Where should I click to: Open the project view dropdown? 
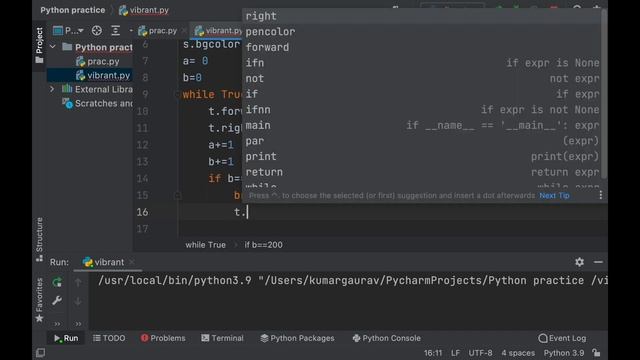tap(68, 31)
